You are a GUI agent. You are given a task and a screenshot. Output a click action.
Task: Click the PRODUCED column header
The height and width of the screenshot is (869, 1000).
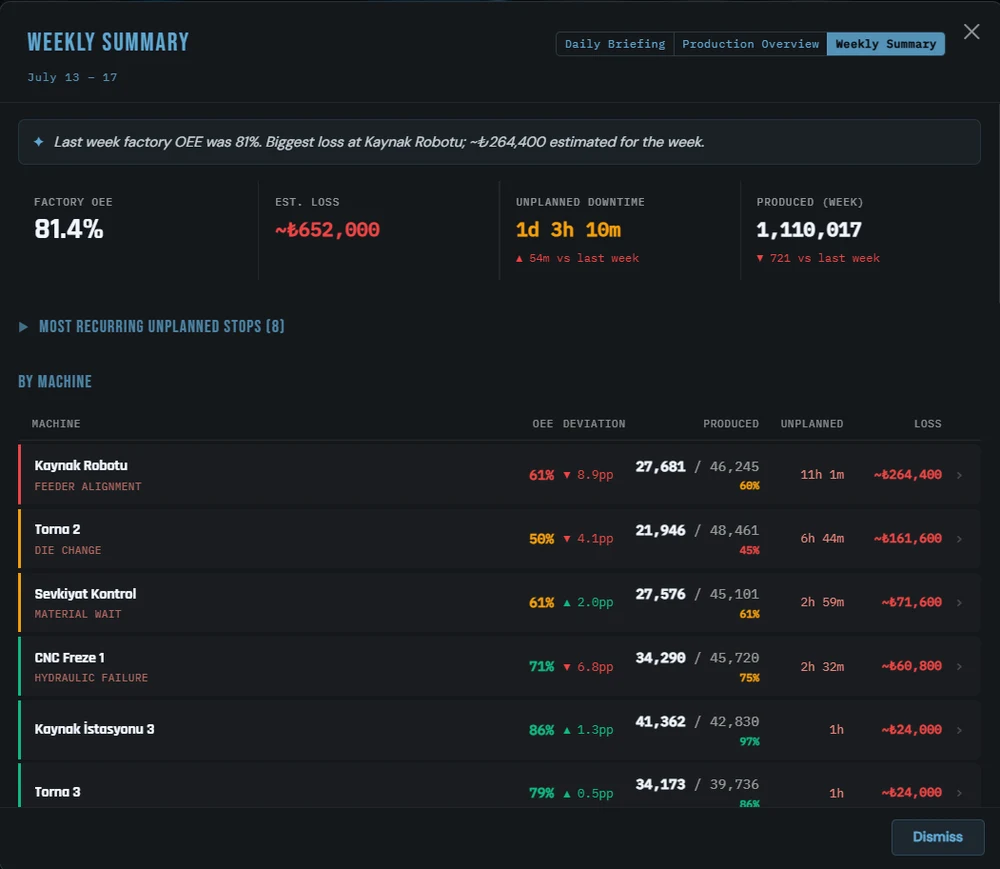pos(731,423)
